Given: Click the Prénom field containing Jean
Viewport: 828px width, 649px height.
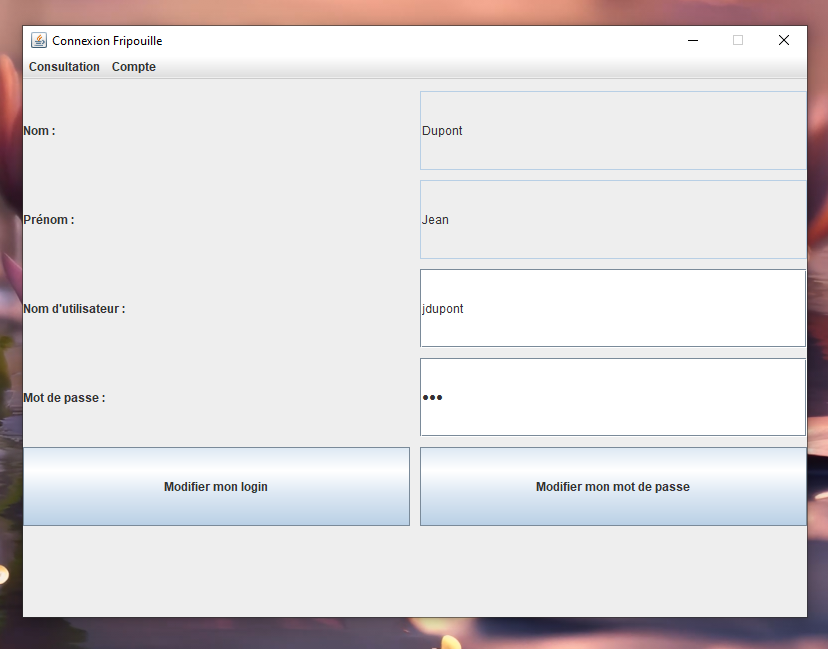Looking at the screenshot, I should point(612,220).
